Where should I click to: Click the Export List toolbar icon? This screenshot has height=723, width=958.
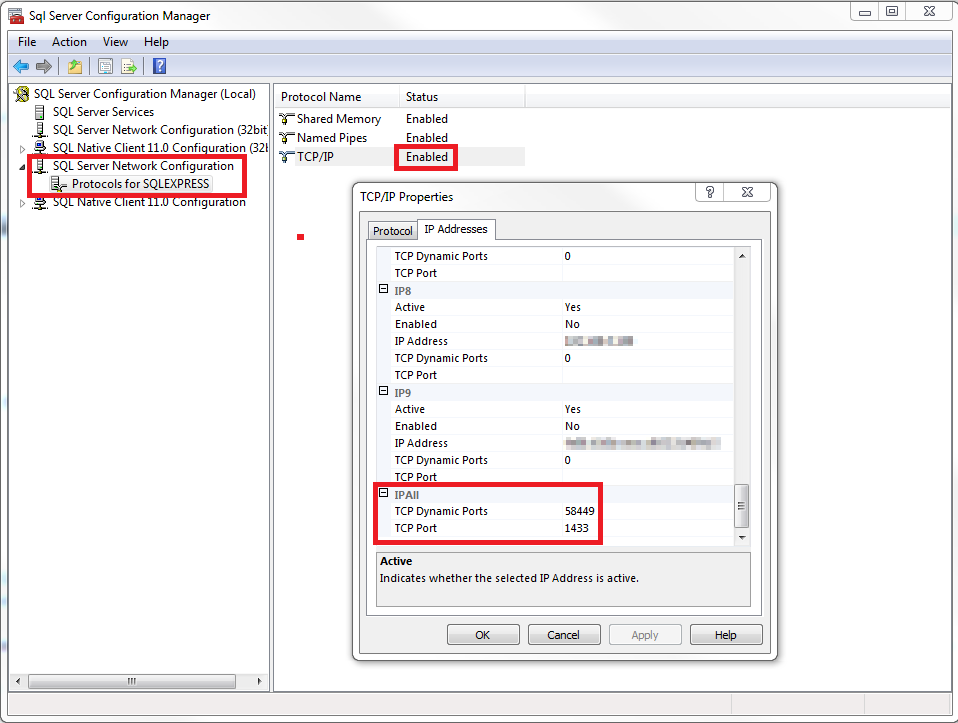coord(130,66)
